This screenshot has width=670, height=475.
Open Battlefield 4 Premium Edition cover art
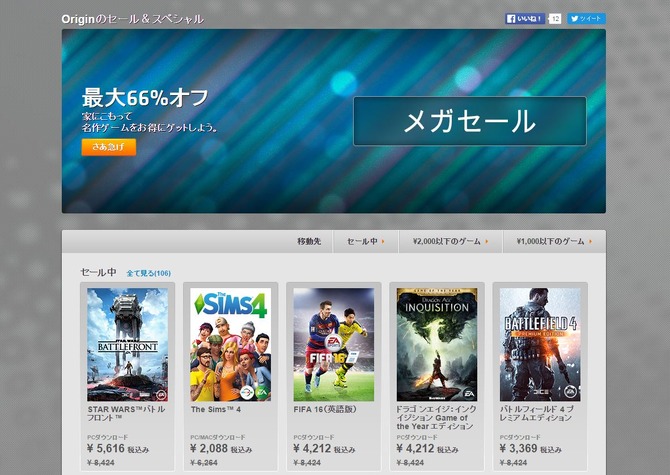pyautogui.click(x=540, y=344)
